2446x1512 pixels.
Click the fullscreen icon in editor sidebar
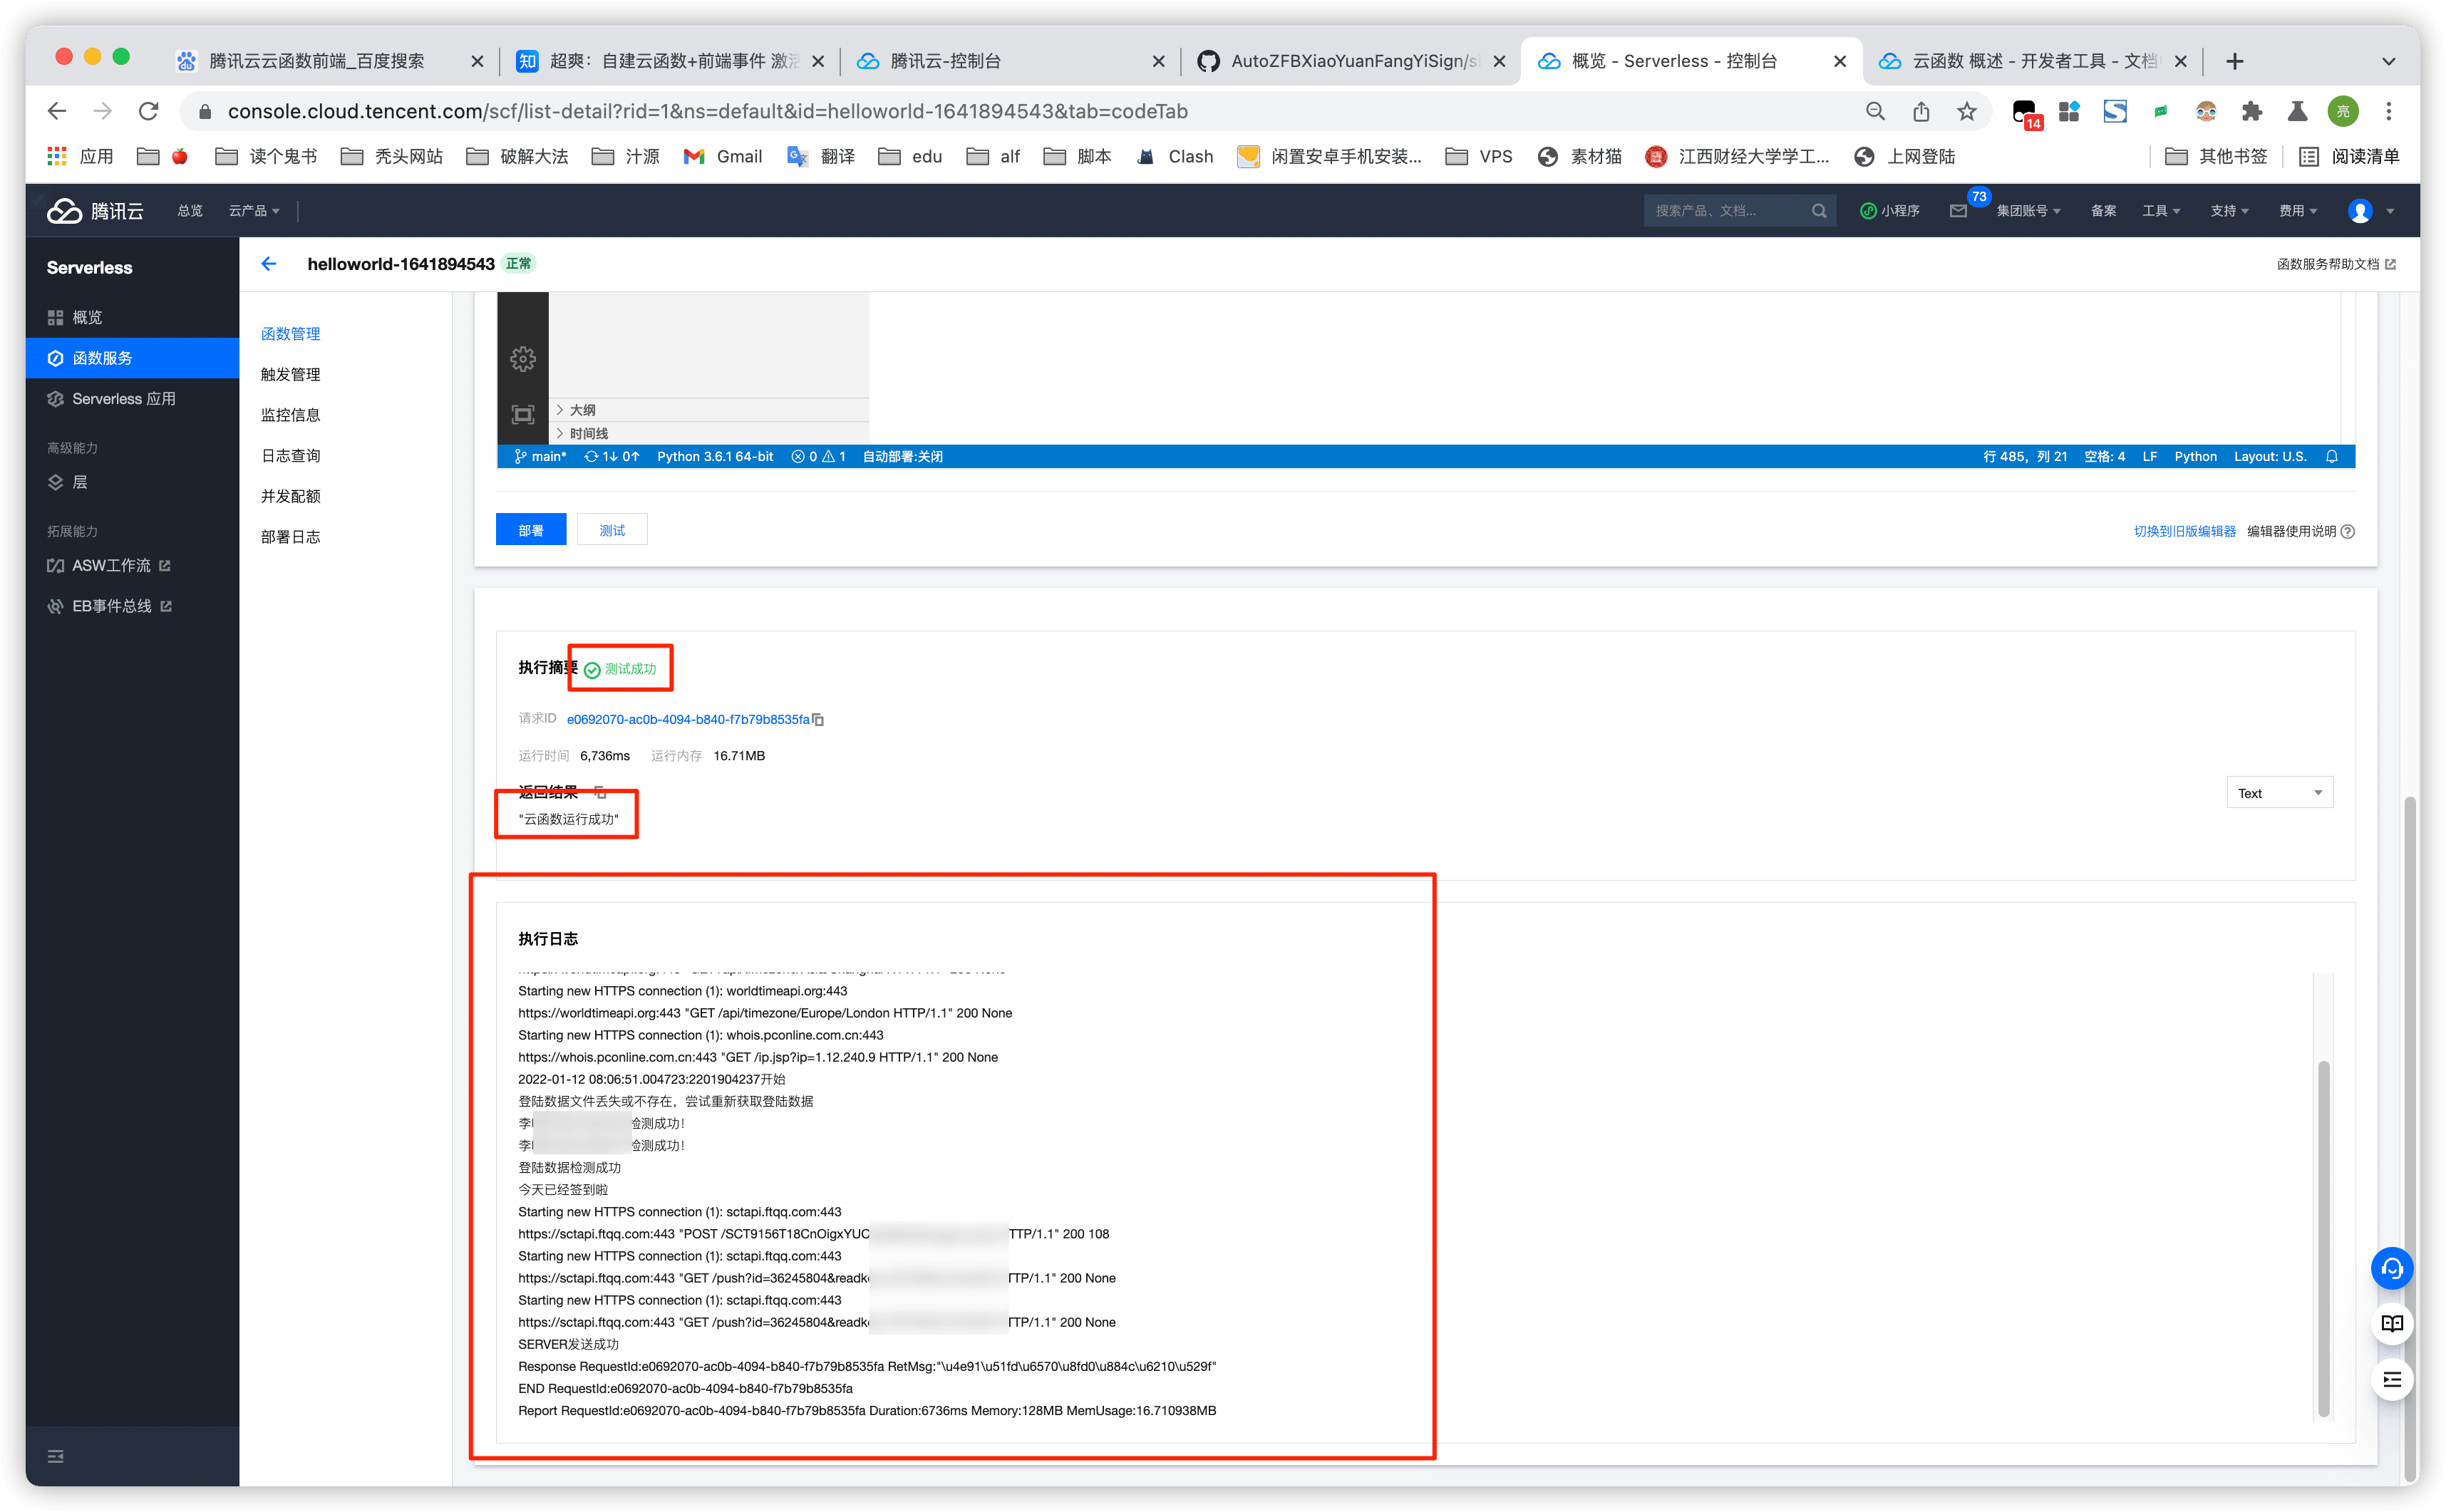(x=523, y=414)
